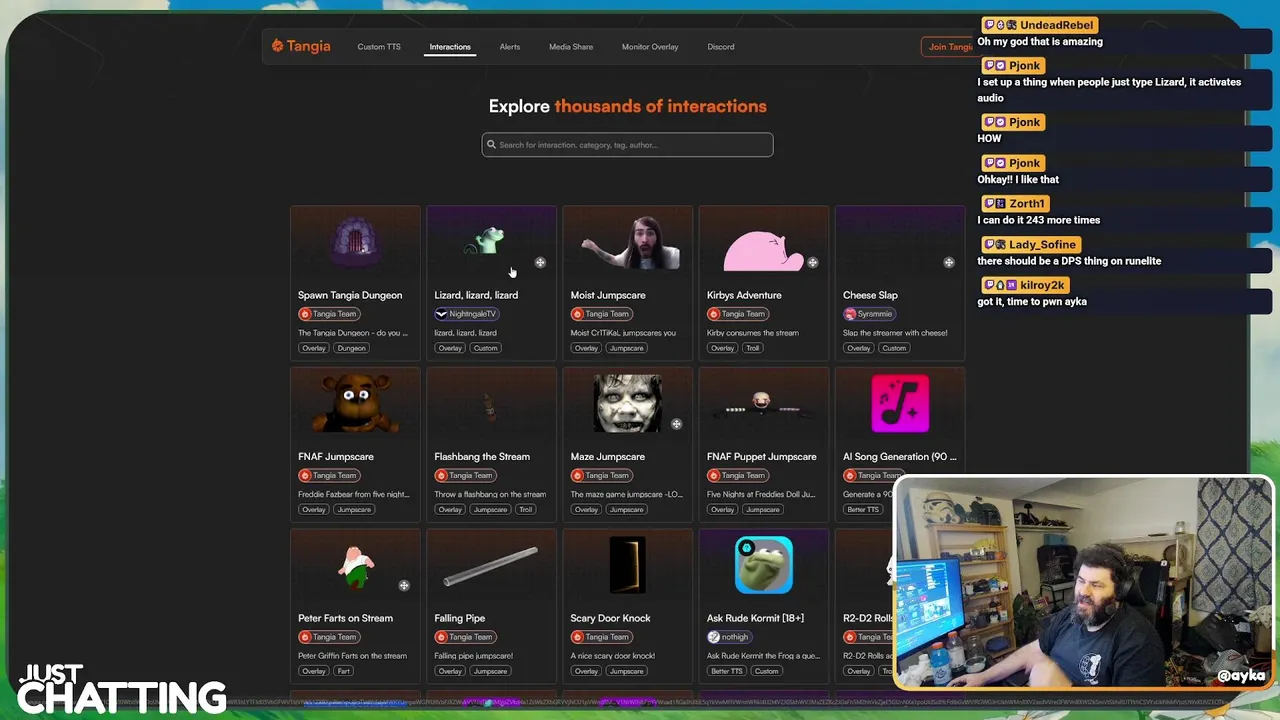Viewport: 1280px width, 720px height.
Task: Go to the Alerts nav item
Action: click(510, 47)
